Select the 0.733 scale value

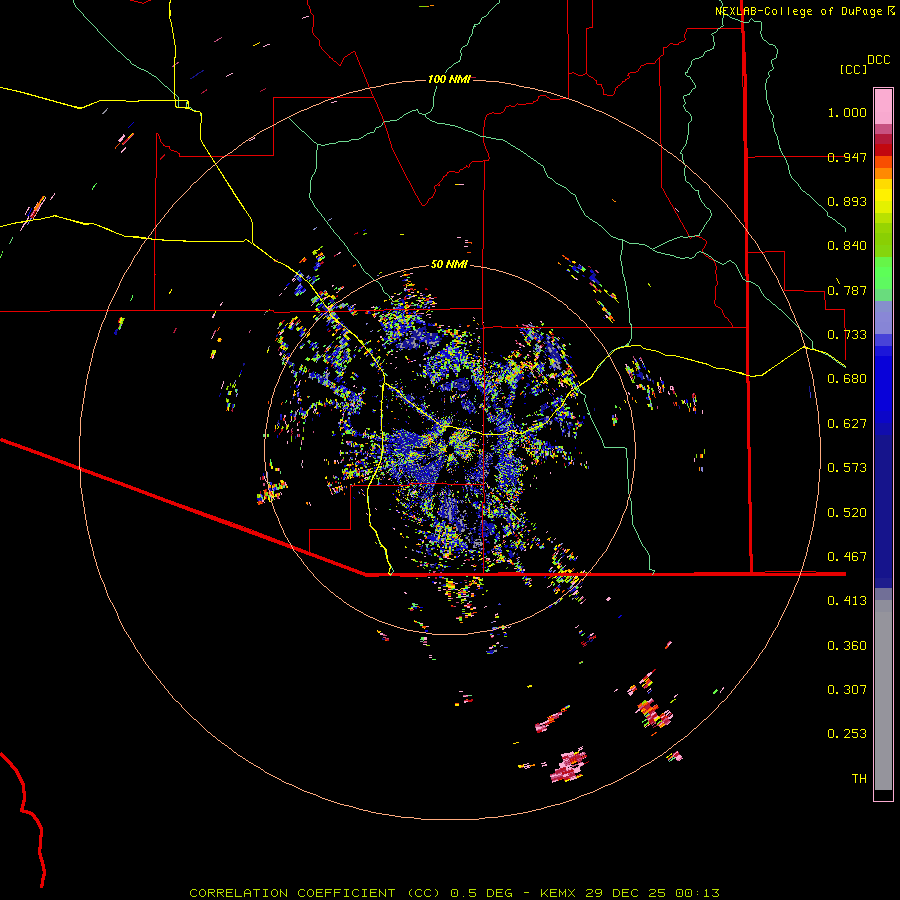pyautogui.click(x=847, y=335)
